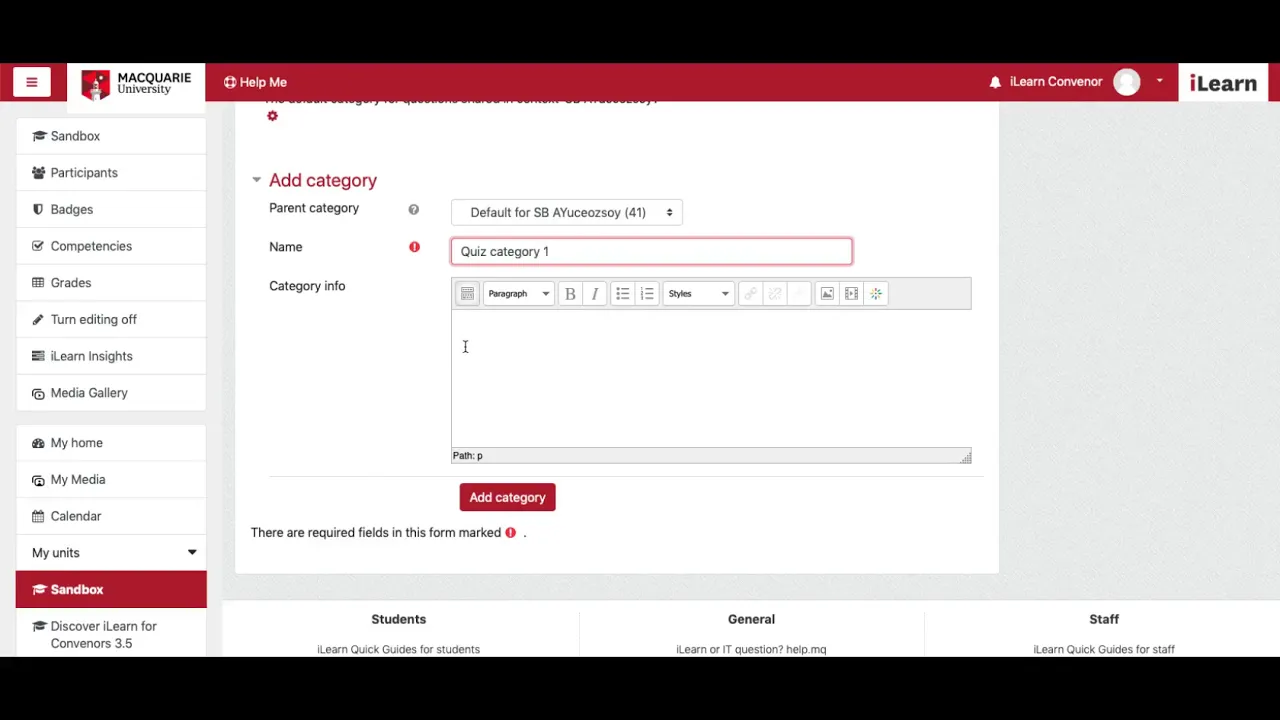Click the Turn editing off pencil icon

tap(38, 320)
